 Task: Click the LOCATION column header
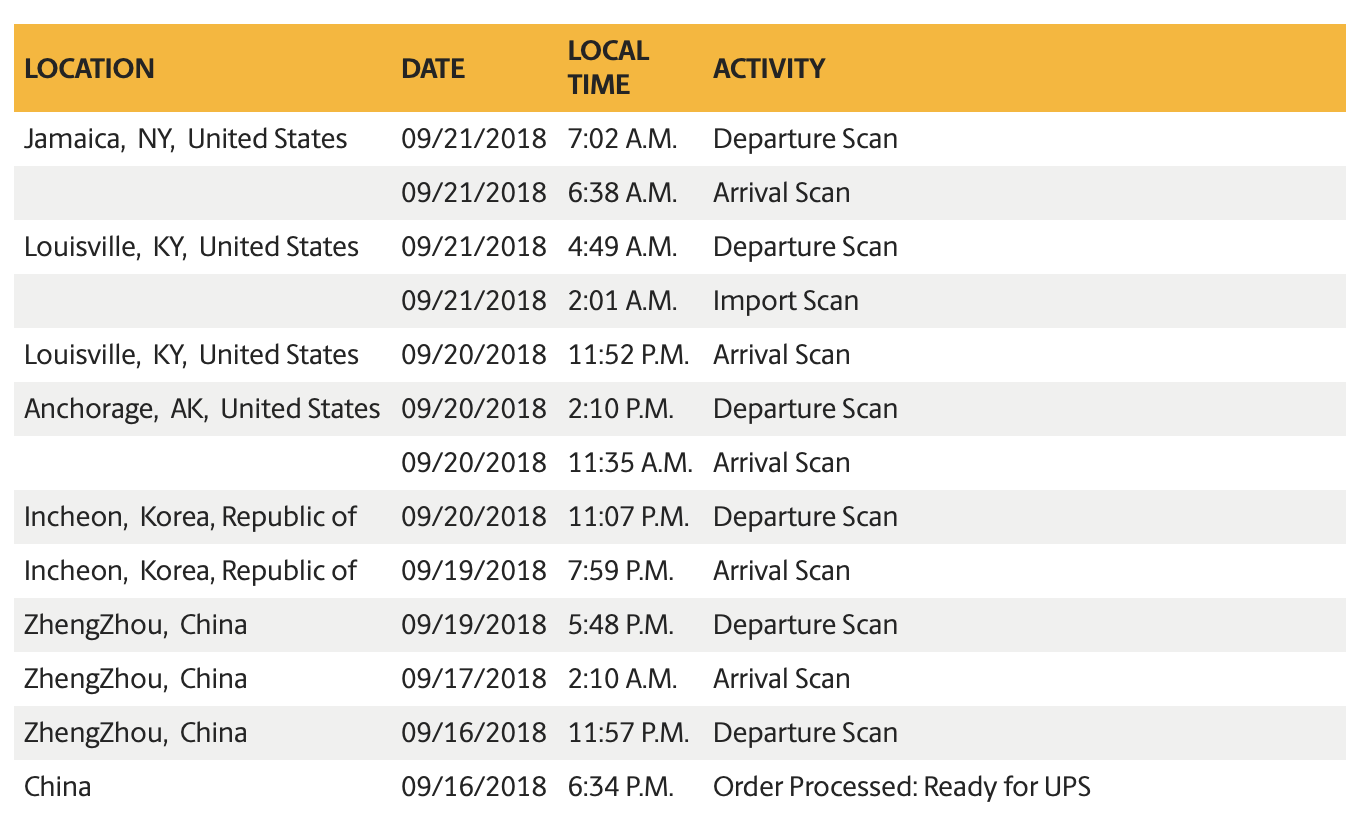coord(89,68)
